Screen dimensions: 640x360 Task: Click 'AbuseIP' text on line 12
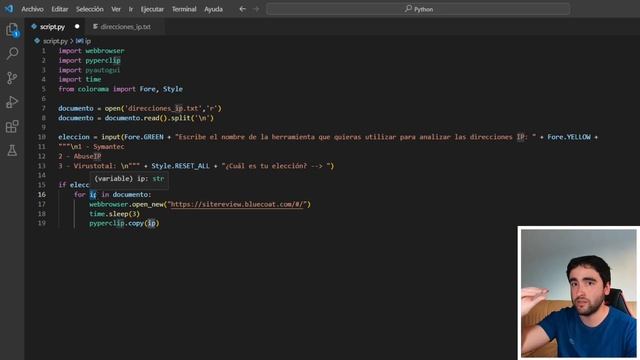[87, 156]
